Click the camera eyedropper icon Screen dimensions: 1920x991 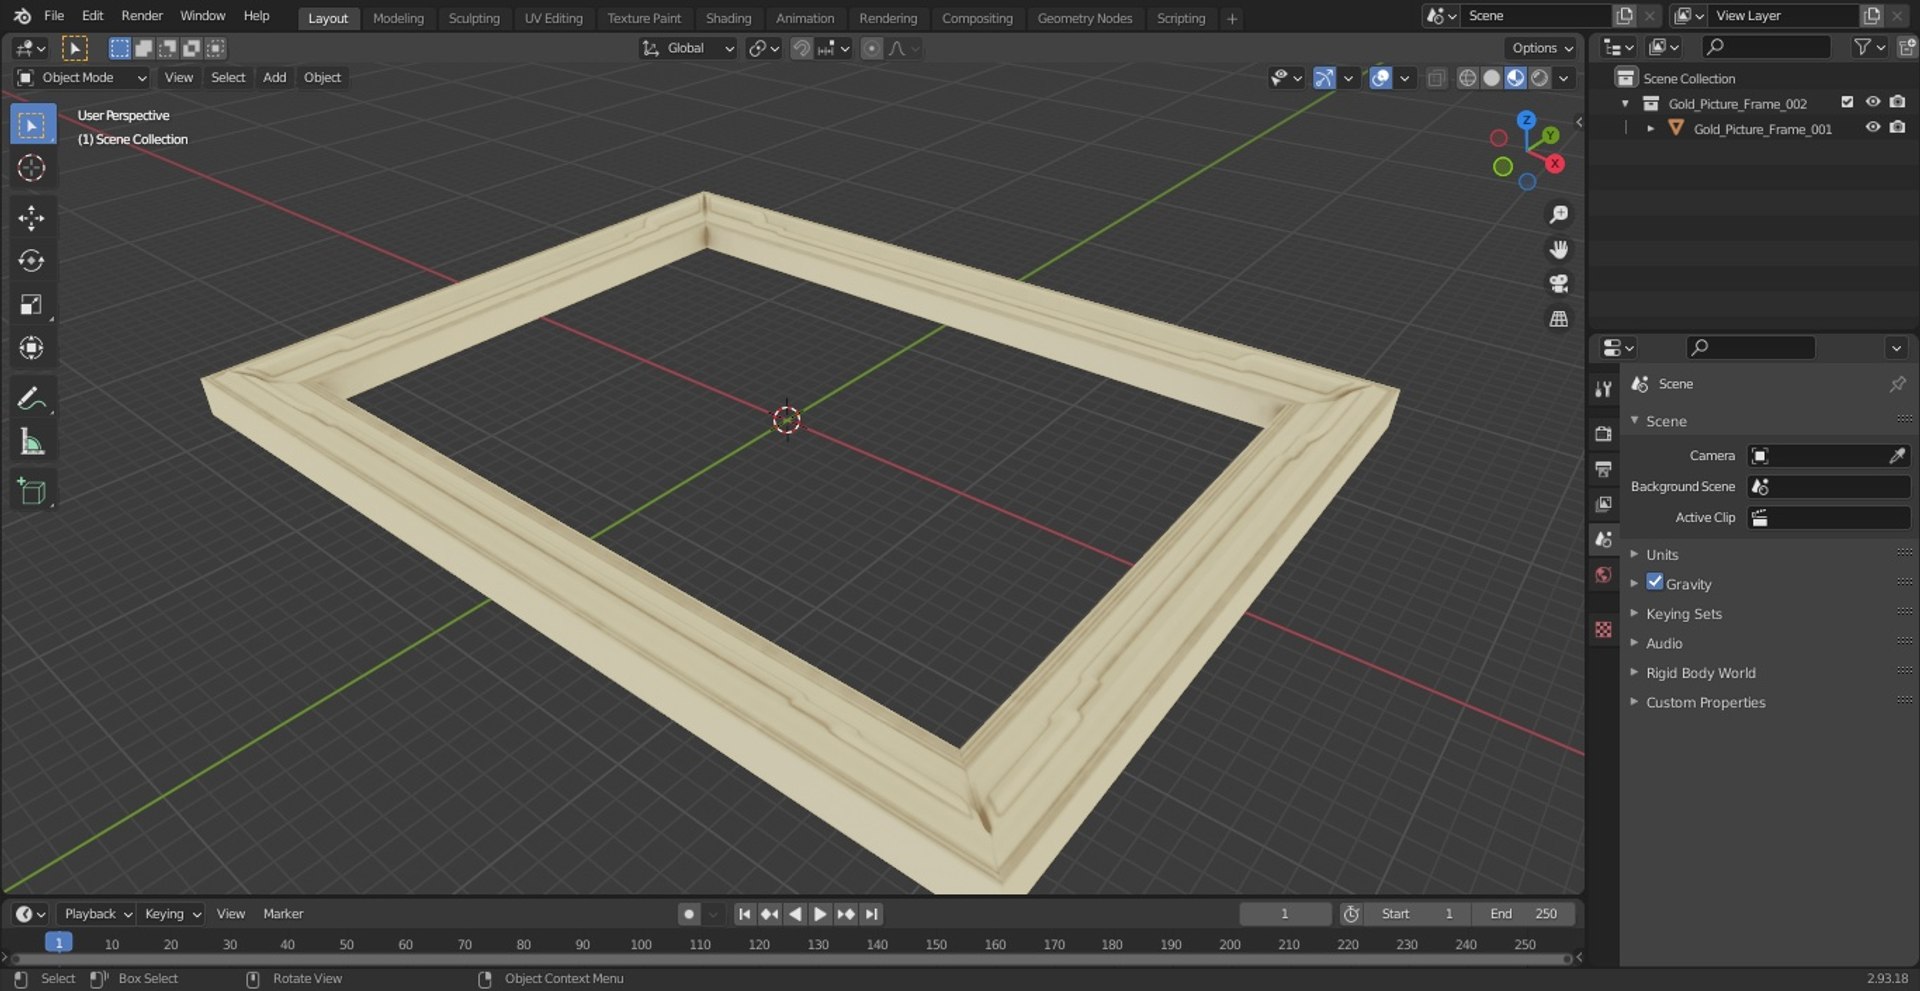click(1897, 456)
